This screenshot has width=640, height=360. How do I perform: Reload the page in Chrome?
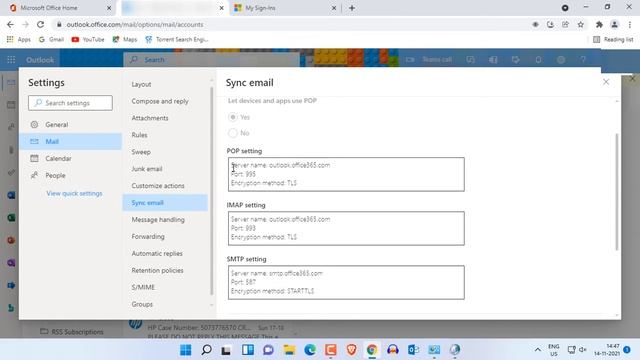click(x=40, y=24)
